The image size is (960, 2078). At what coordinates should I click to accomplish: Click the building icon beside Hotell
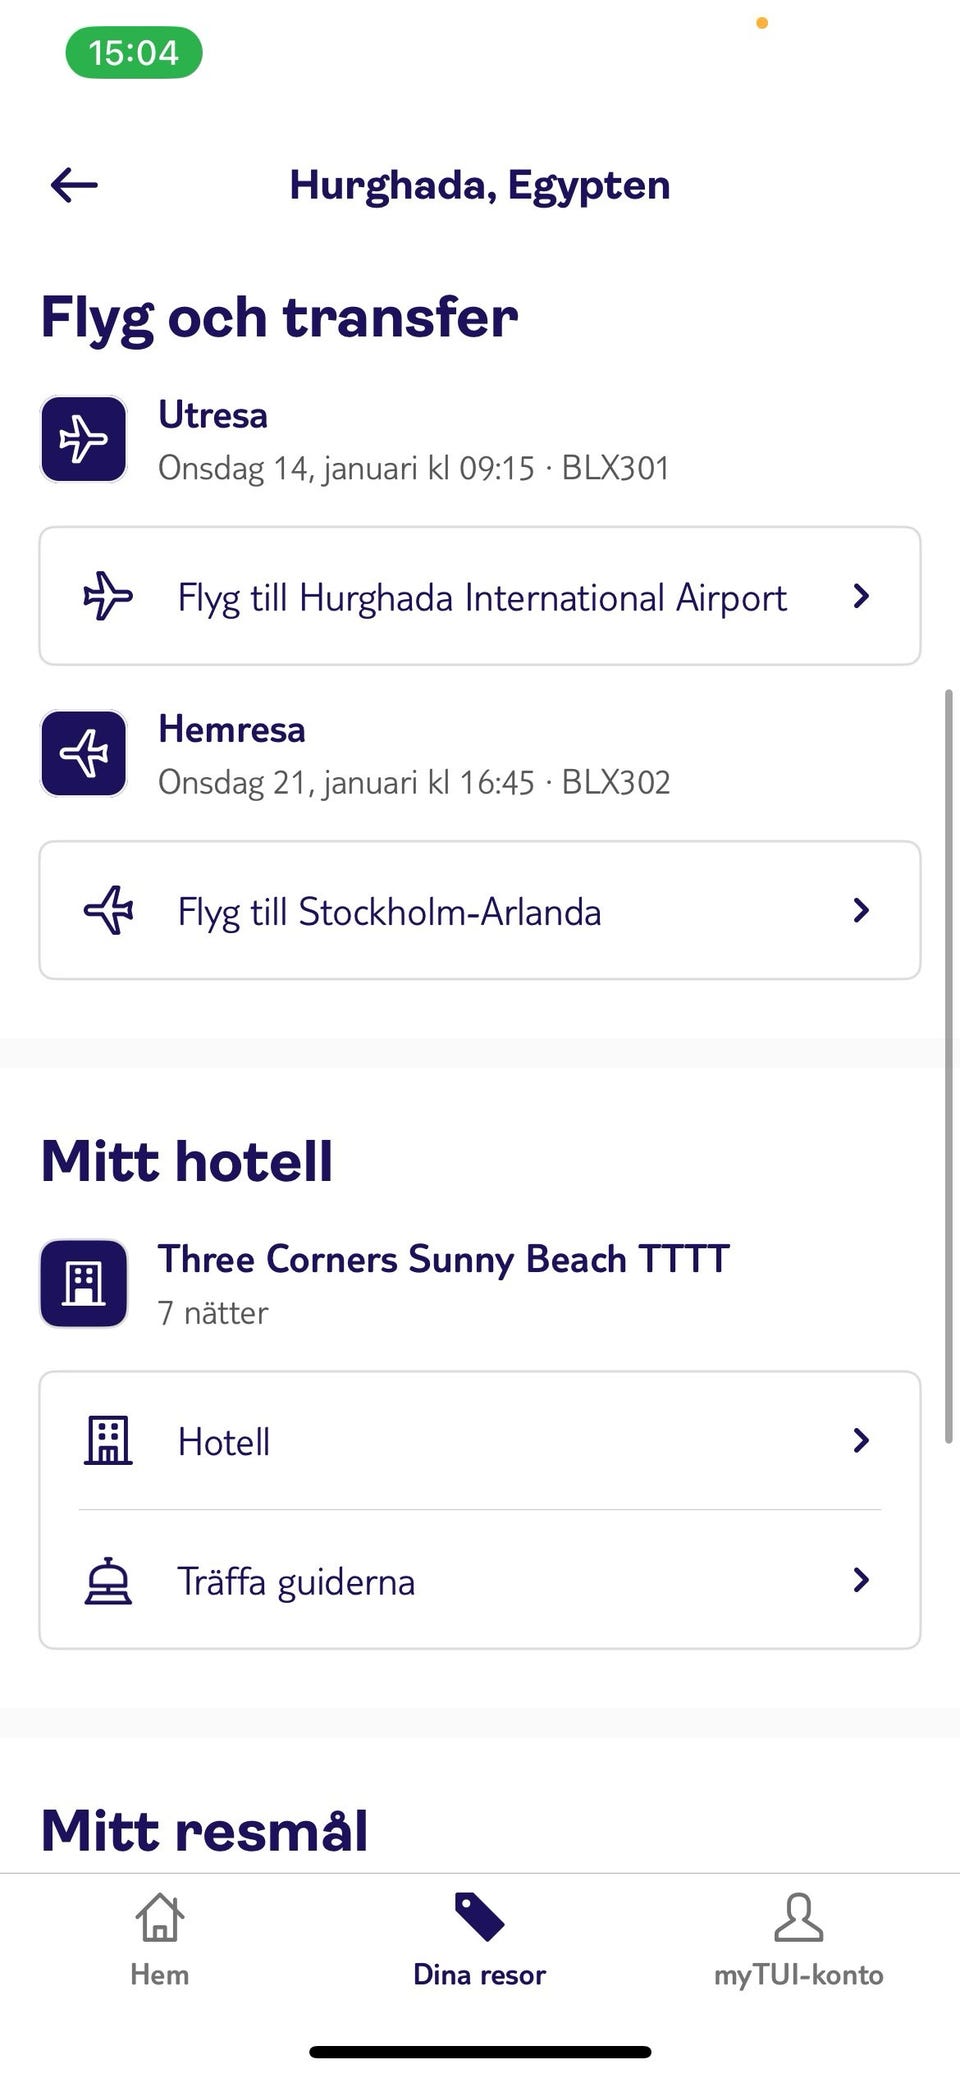tap(108, 1440)
